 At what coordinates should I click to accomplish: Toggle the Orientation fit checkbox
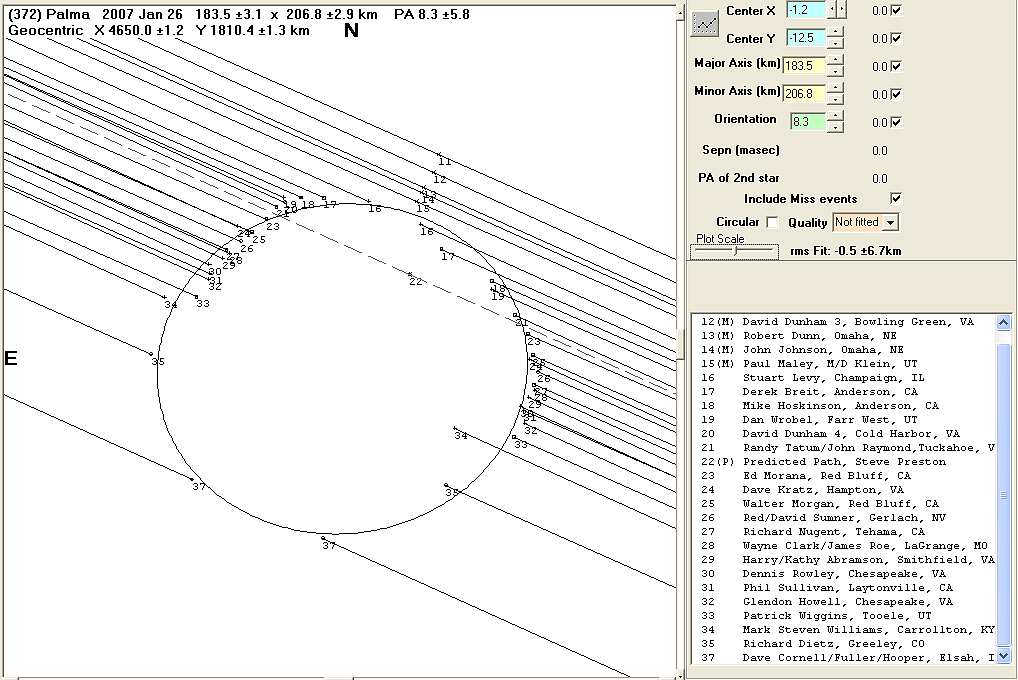(x=897, y=122)
